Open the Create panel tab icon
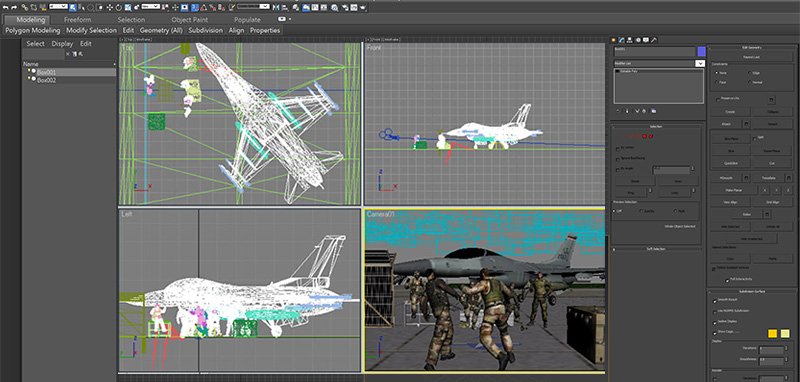Screen dimensions: 800x382 pyautogui.click(x=613, y=40)
